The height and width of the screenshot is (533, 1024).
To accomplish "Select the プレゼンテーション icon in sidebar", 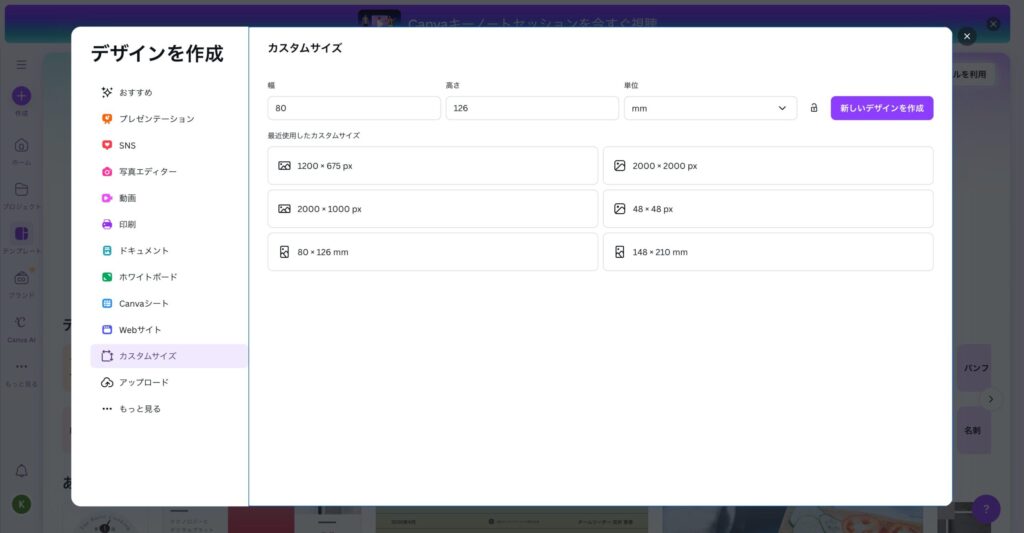I will coord(107,119).
